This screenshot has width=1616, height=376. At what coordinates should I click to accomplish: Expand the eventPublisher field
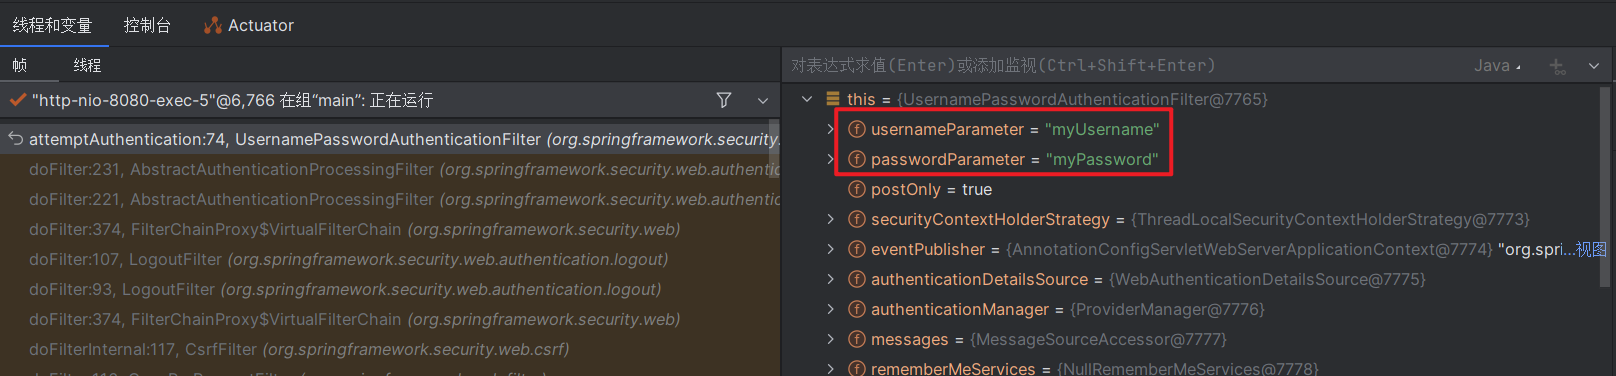830,249
